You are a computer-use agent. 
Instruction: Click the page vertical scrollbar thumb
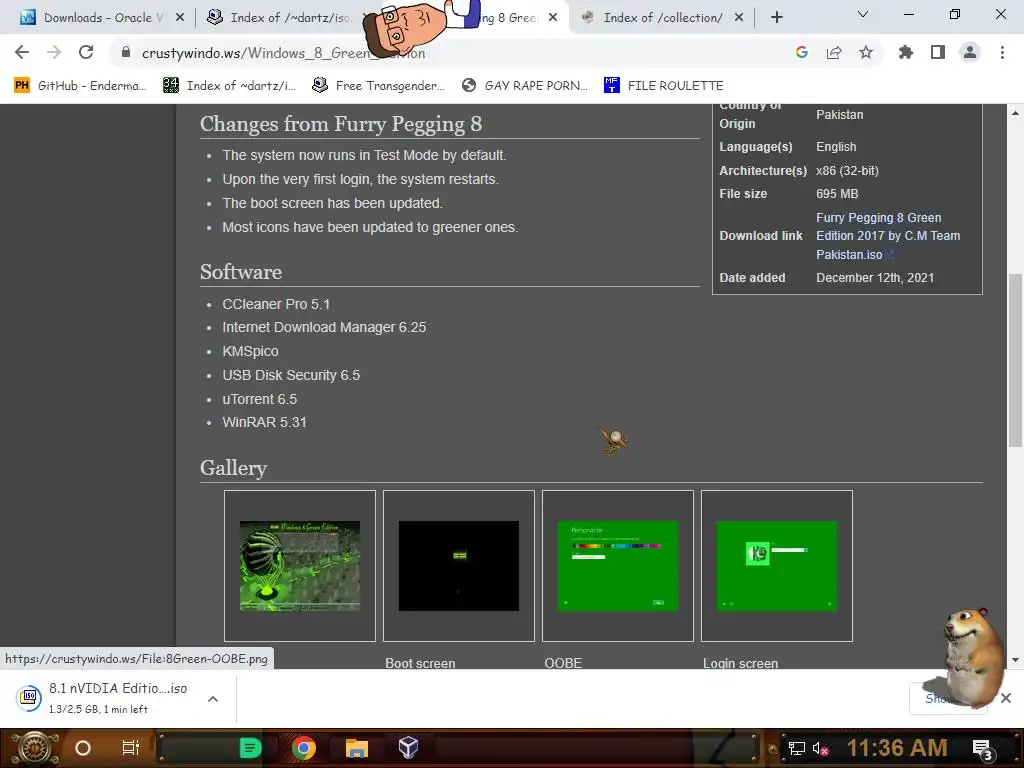(x=1015, y=359)
